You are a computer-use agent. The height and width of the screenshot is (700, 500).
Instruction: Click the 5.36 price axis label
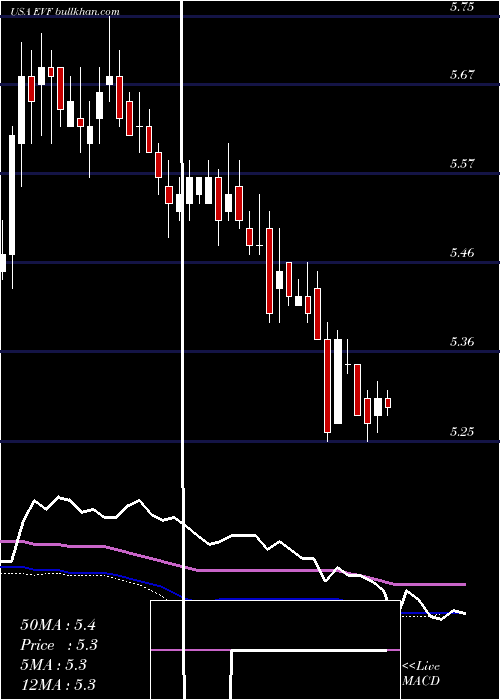462,342
